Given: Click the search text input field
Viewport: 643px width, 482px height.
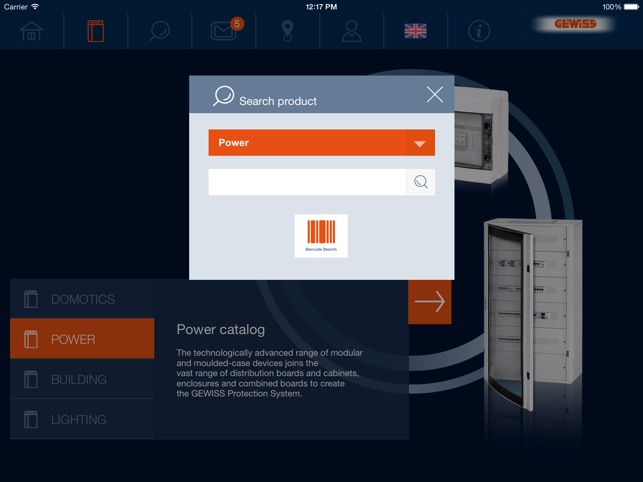Looking at the screenshot, I should coord(307,182).
